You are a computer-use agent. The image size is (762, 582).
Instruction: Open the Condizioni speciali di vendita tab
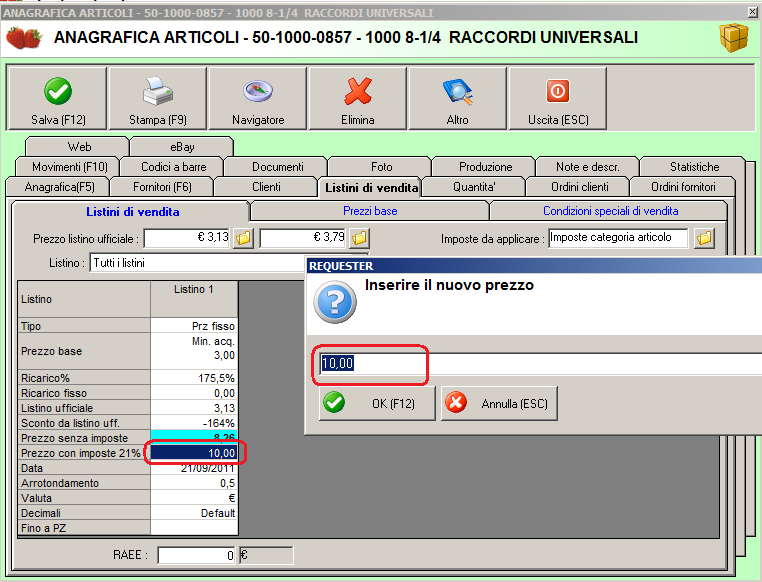click(x=610, y=211)
